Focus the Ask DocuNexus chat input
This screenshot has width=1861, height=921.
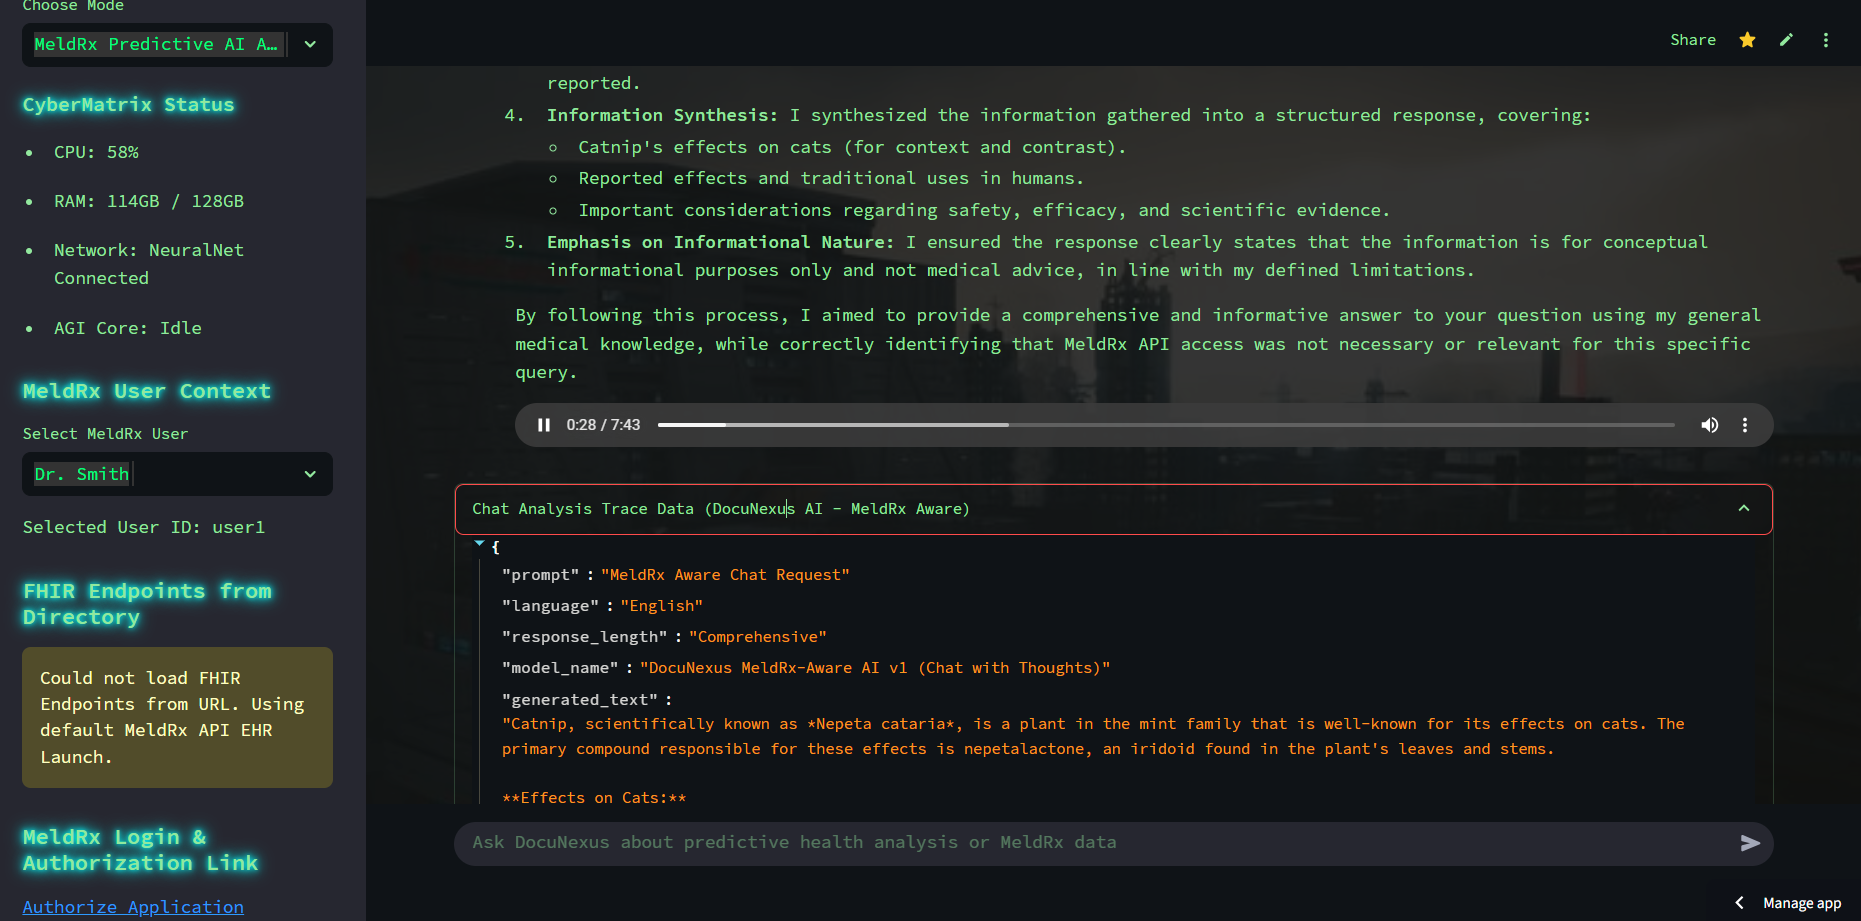[x=1095, y=843]
